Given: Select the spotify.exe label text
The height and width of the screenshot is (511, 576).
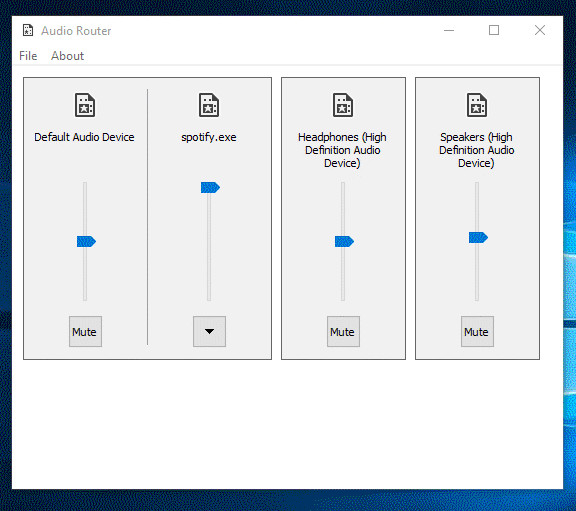Looking at the screenshot, I should (x=209, y=137).
